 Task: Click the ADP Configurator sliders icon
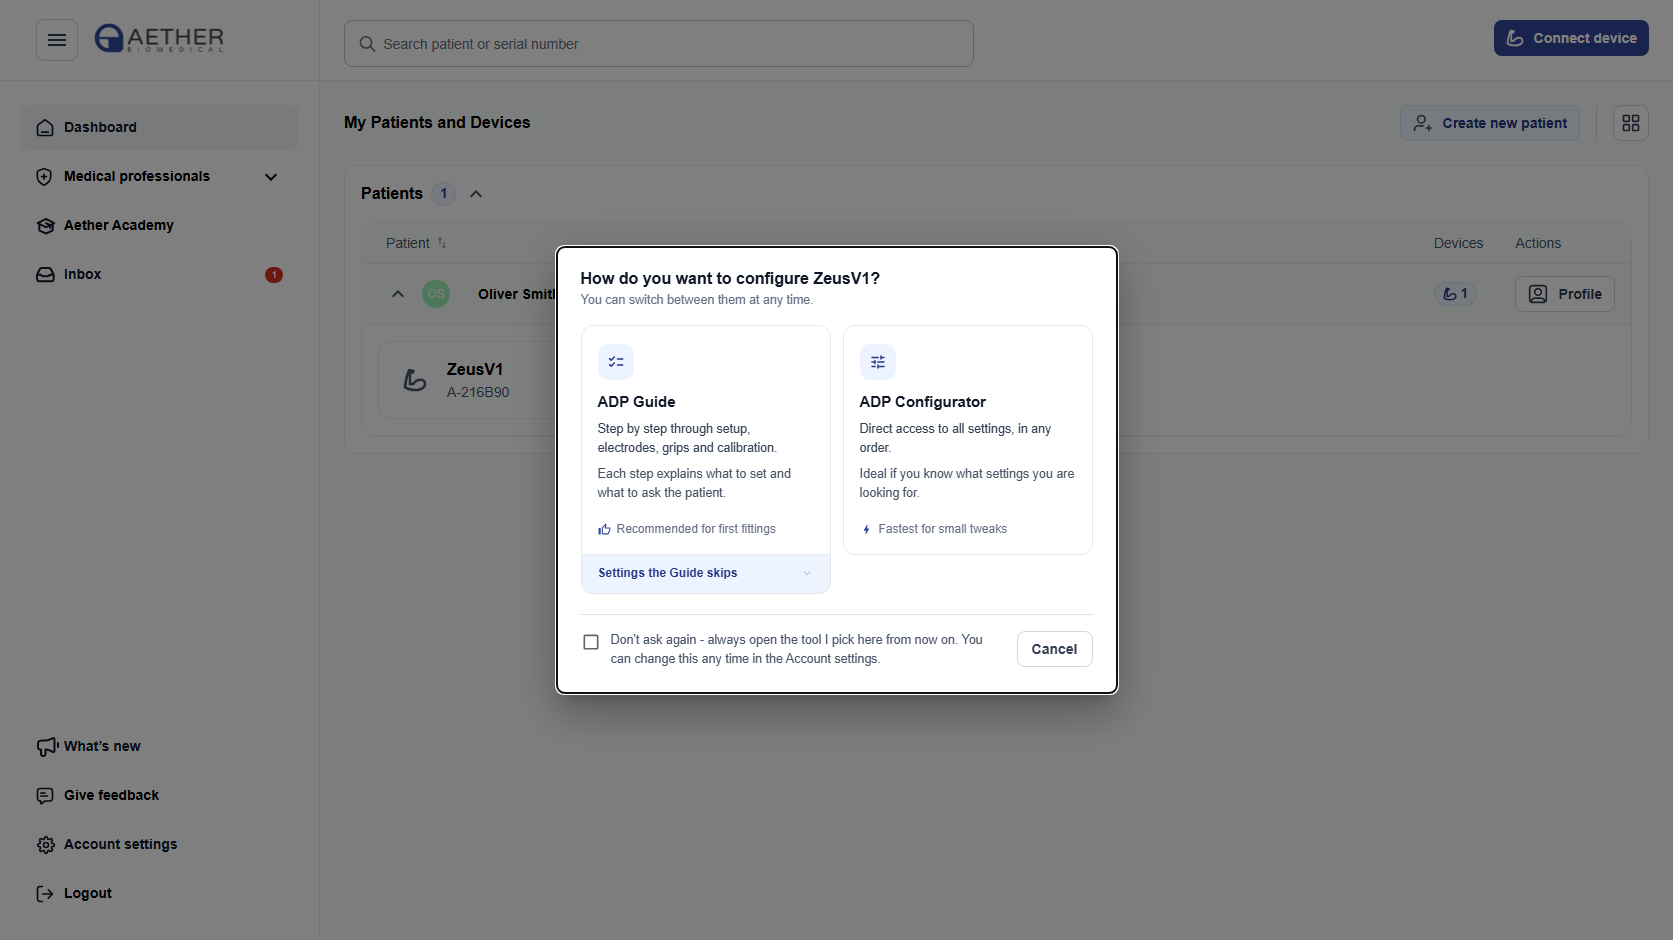coord(878,362)
